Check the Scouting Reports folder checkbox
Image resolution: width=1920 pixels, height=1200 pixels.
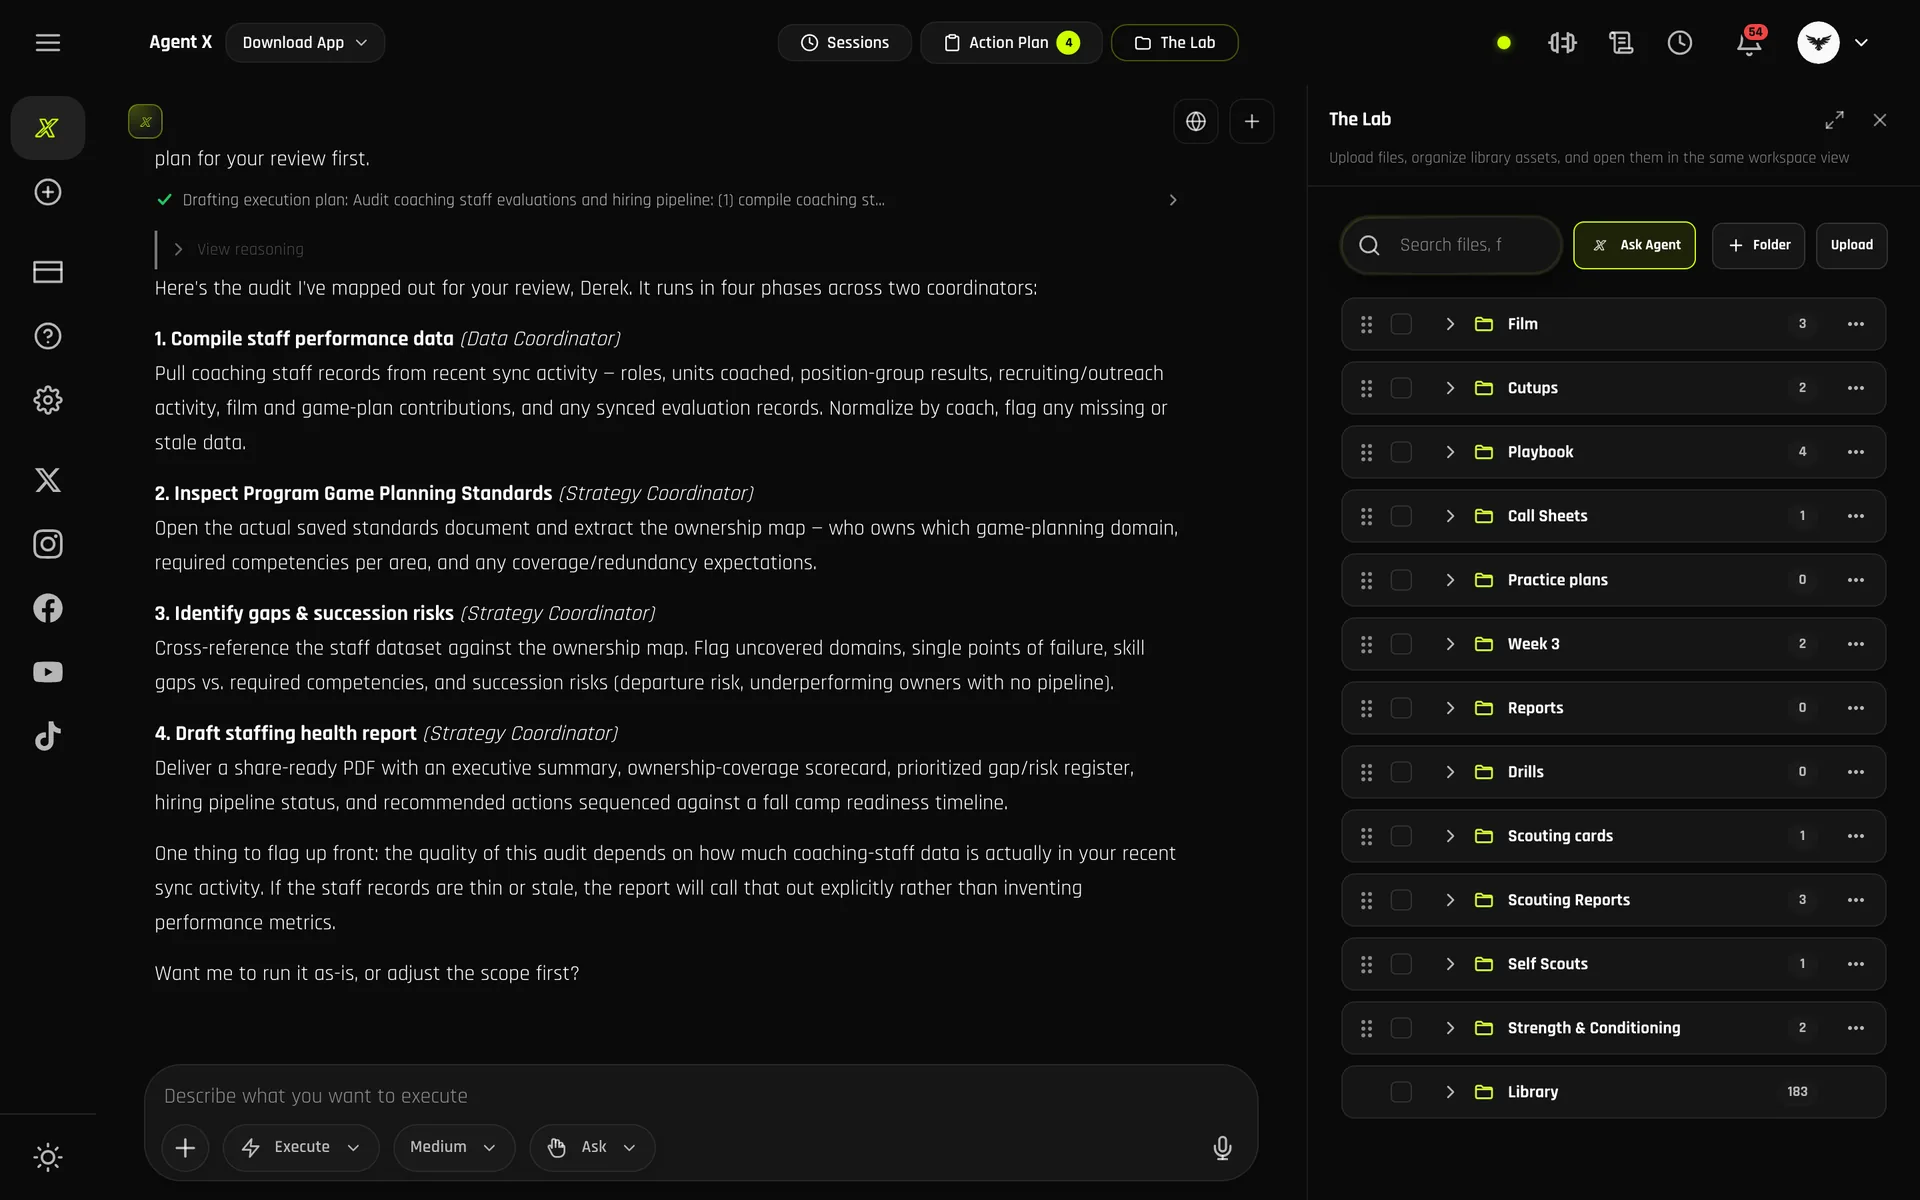pos(1401,900)
